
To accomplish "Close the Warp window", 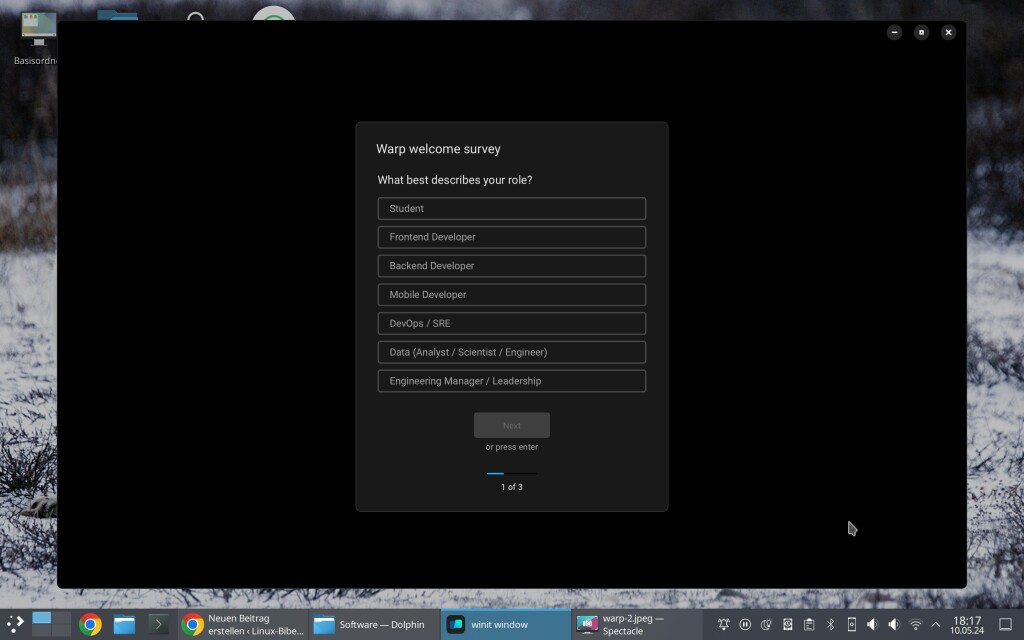I will point(948,32).
